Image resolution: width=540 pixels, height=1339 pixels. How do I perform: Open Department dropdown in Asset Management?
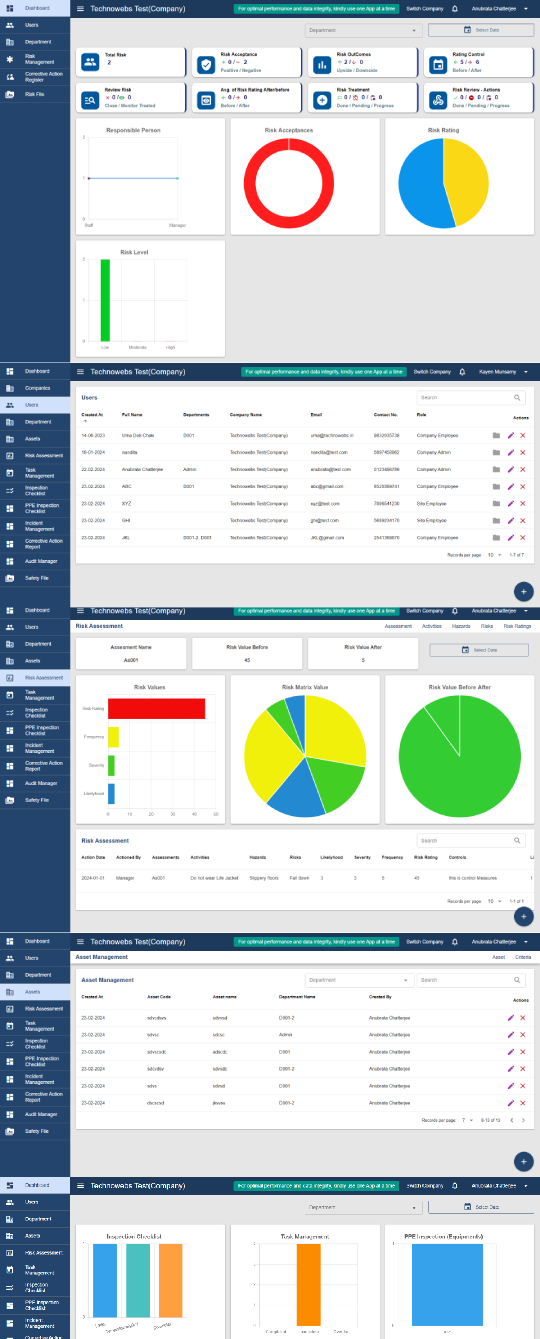coord(359,980)
